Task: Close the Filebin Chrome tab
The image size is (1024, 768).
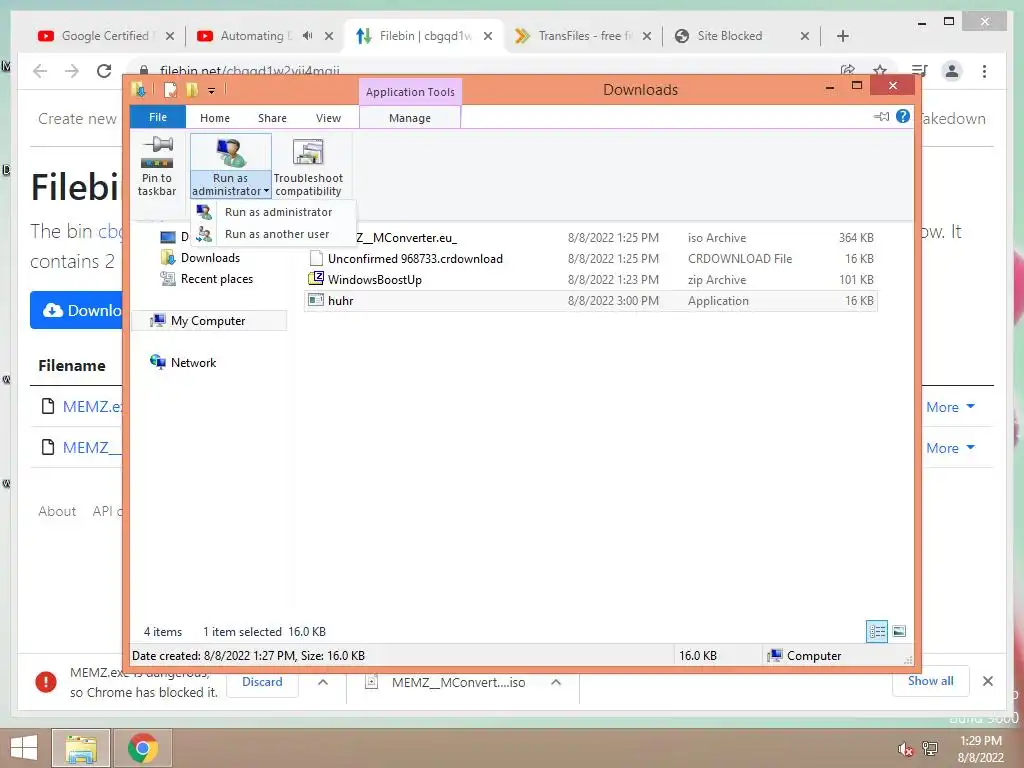Action: click(488, 36)
